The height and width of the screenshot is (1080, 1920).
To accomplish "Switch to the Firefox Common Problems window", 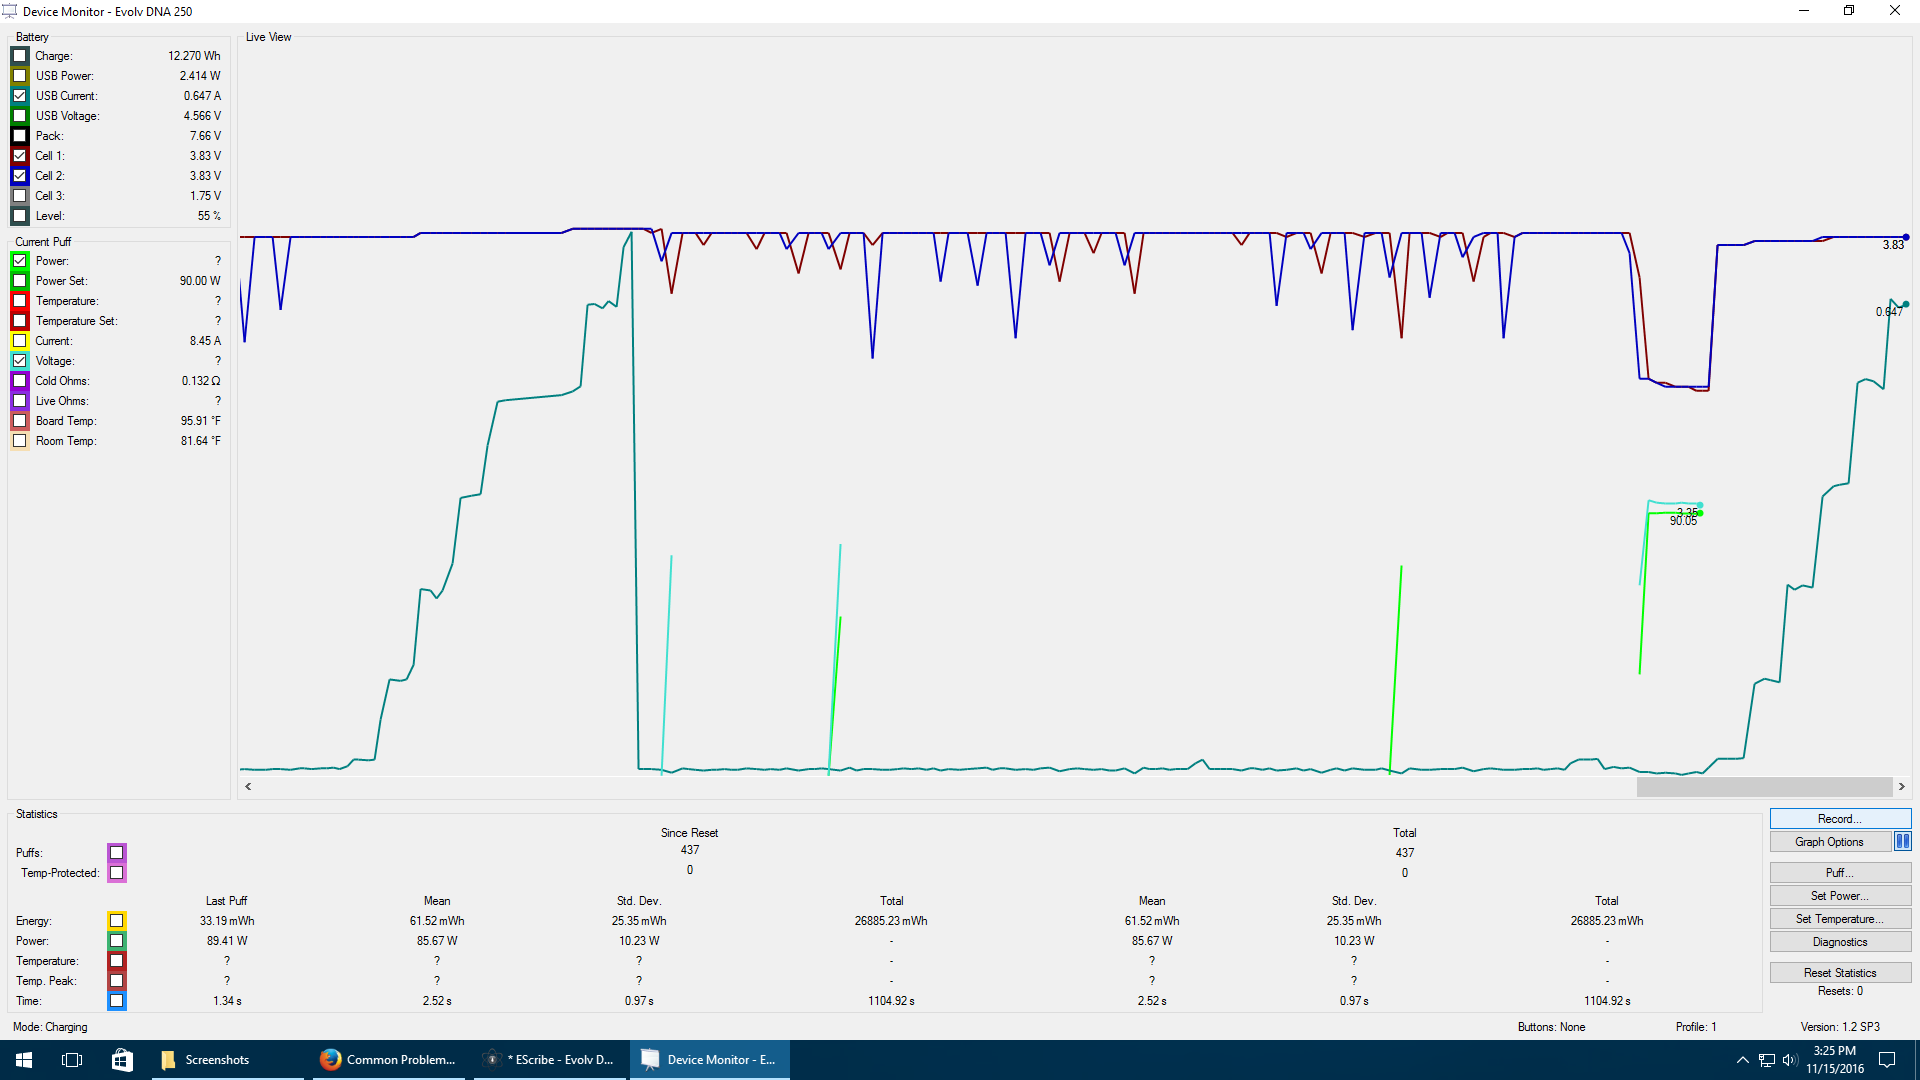I will [388, 1060].
